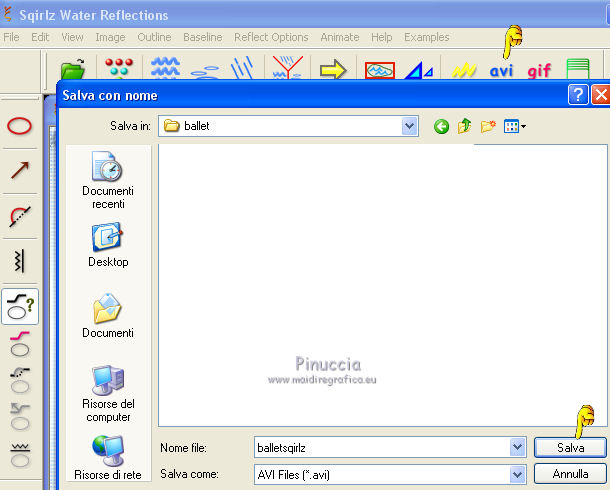Select the rain lines toolbar icon
Screen dimensions: 610x490
click(242, 68)
